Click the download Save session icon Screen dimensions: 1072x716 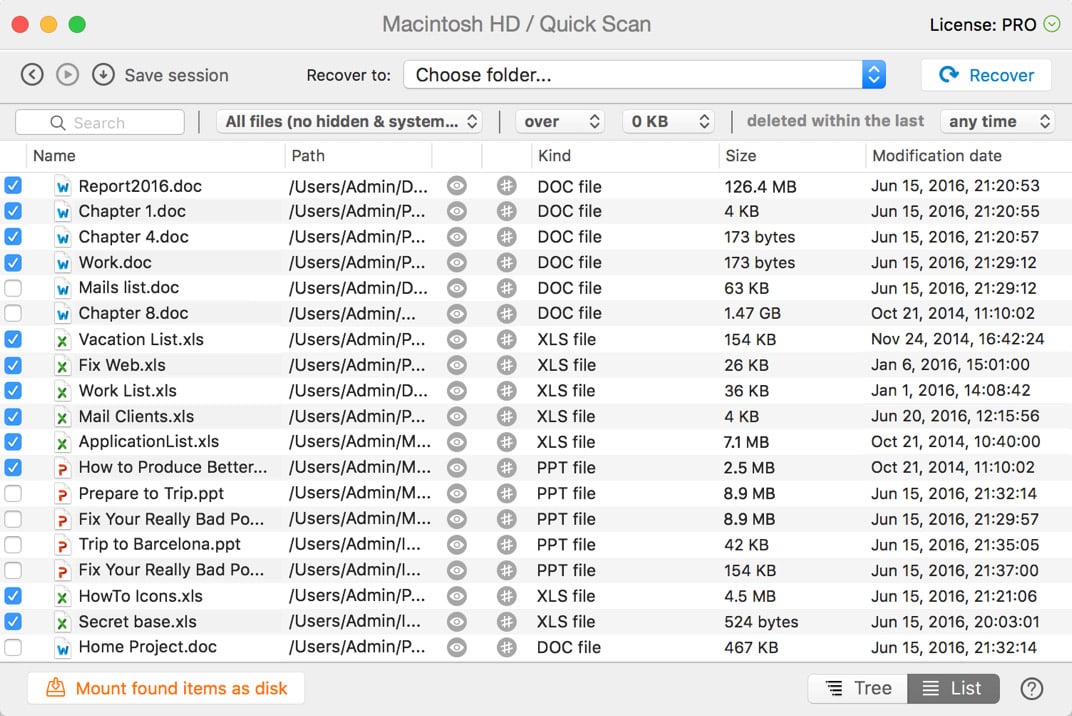pyautogui.click(x=103, y=75)
